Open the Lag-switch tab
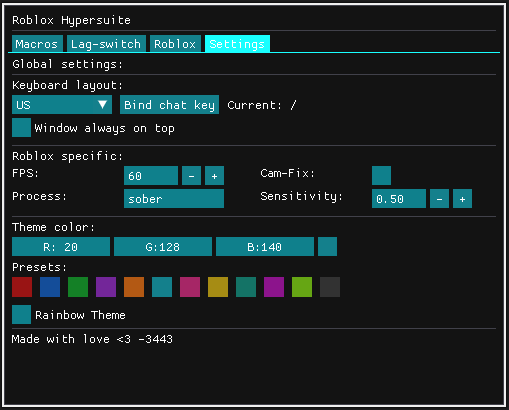This screenshot has width=509, height=410. (x=106, y=44)
